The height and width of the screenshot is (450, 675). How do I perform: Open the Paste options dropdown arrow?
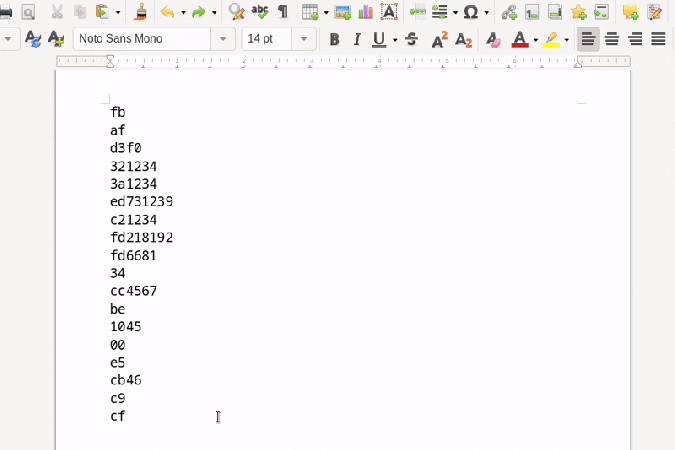click(x=118, y=13)
